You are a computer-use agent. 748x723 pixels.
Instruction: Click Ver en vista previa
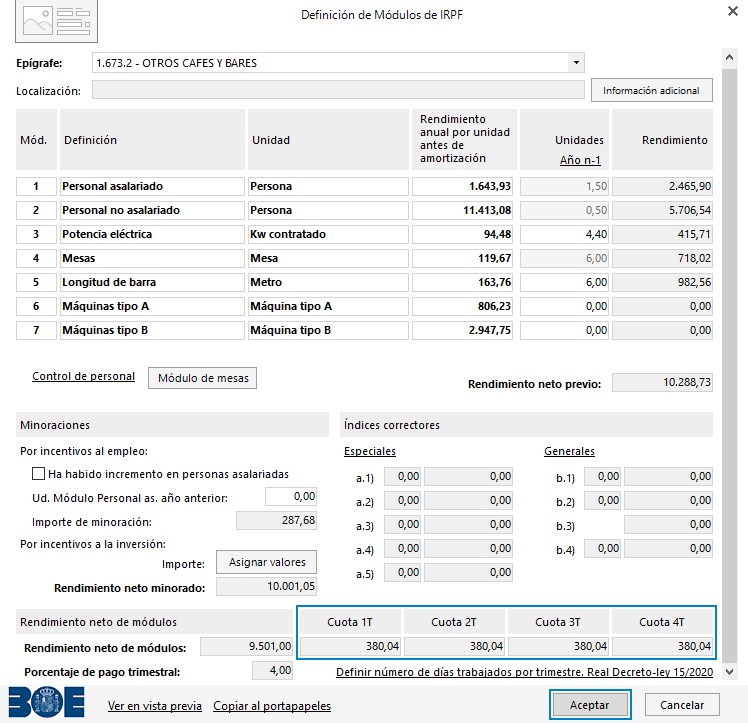pyautogui.click(x=155, y=706)
